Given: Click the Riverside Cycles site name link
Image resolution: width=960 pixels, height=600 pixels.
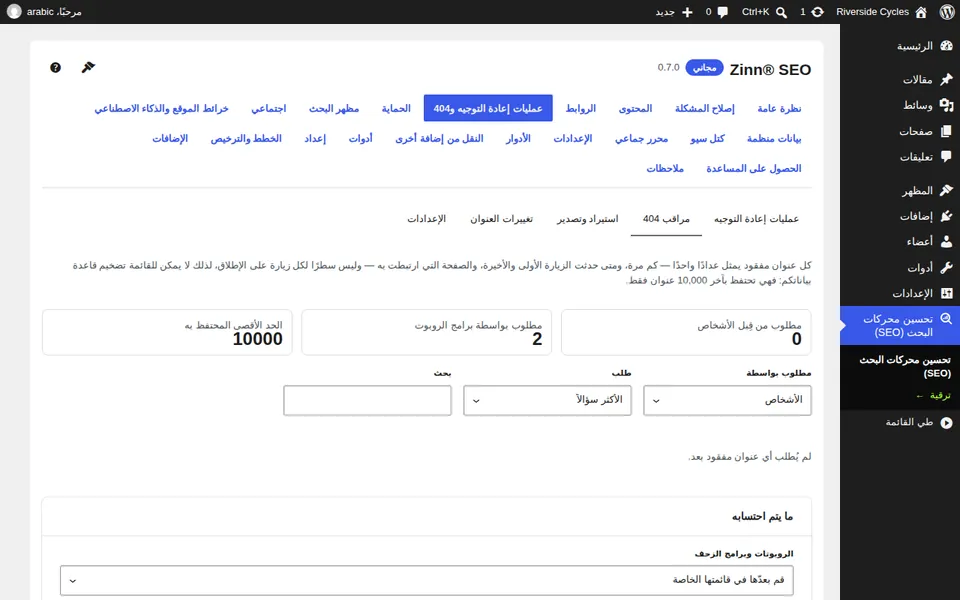Looking at the screenshot, I should (x=872, y=12).
